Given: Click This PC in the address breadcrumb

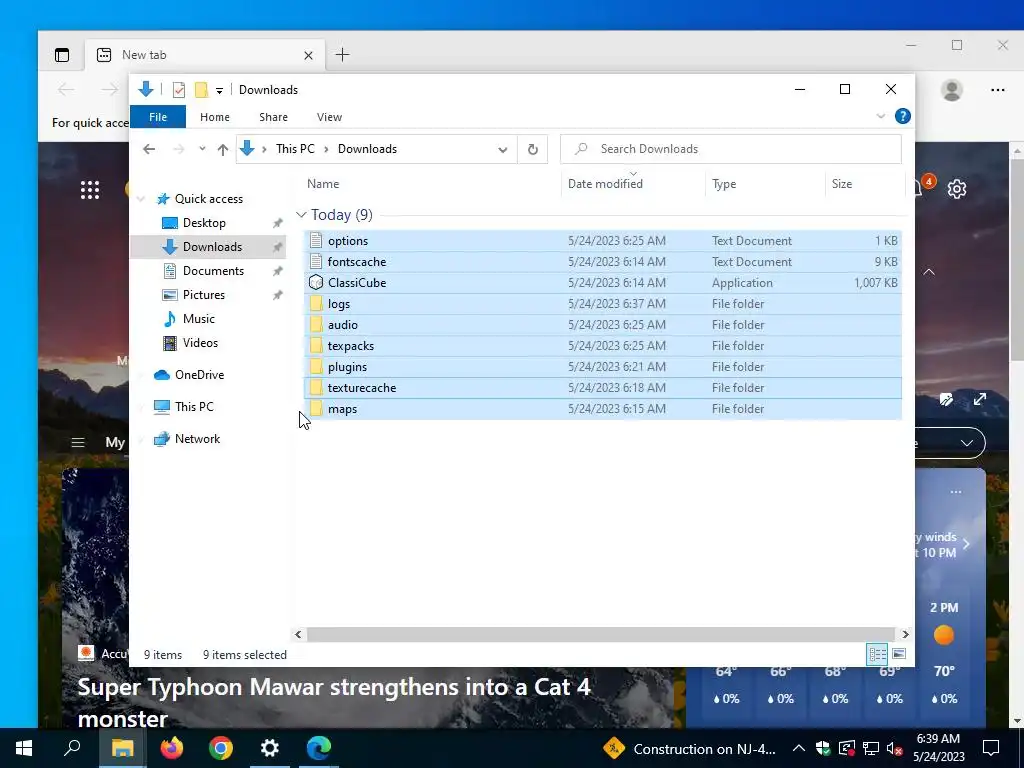Looking at the screenshot, I should pos(295,149).
